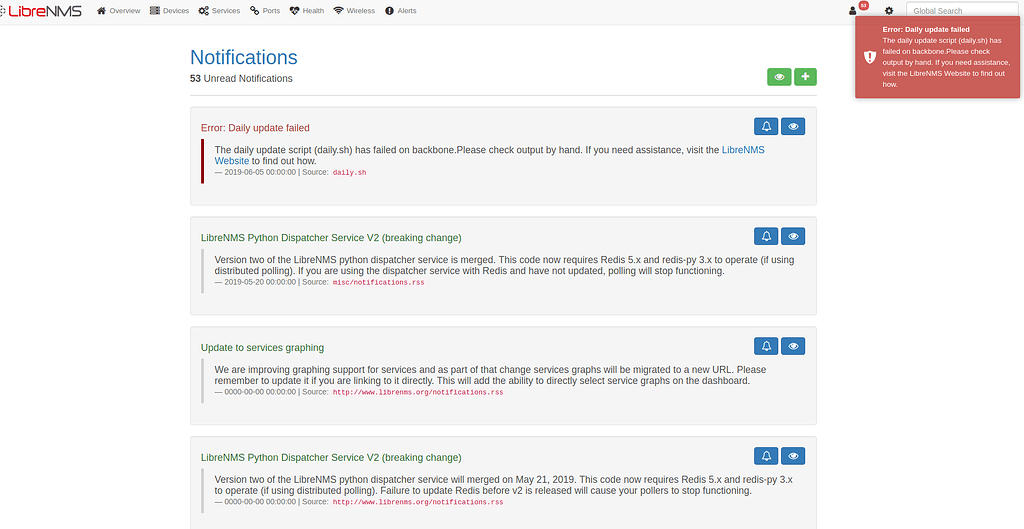Open the Wireless menu
The image size is (1024, 529).
[354, 10]
